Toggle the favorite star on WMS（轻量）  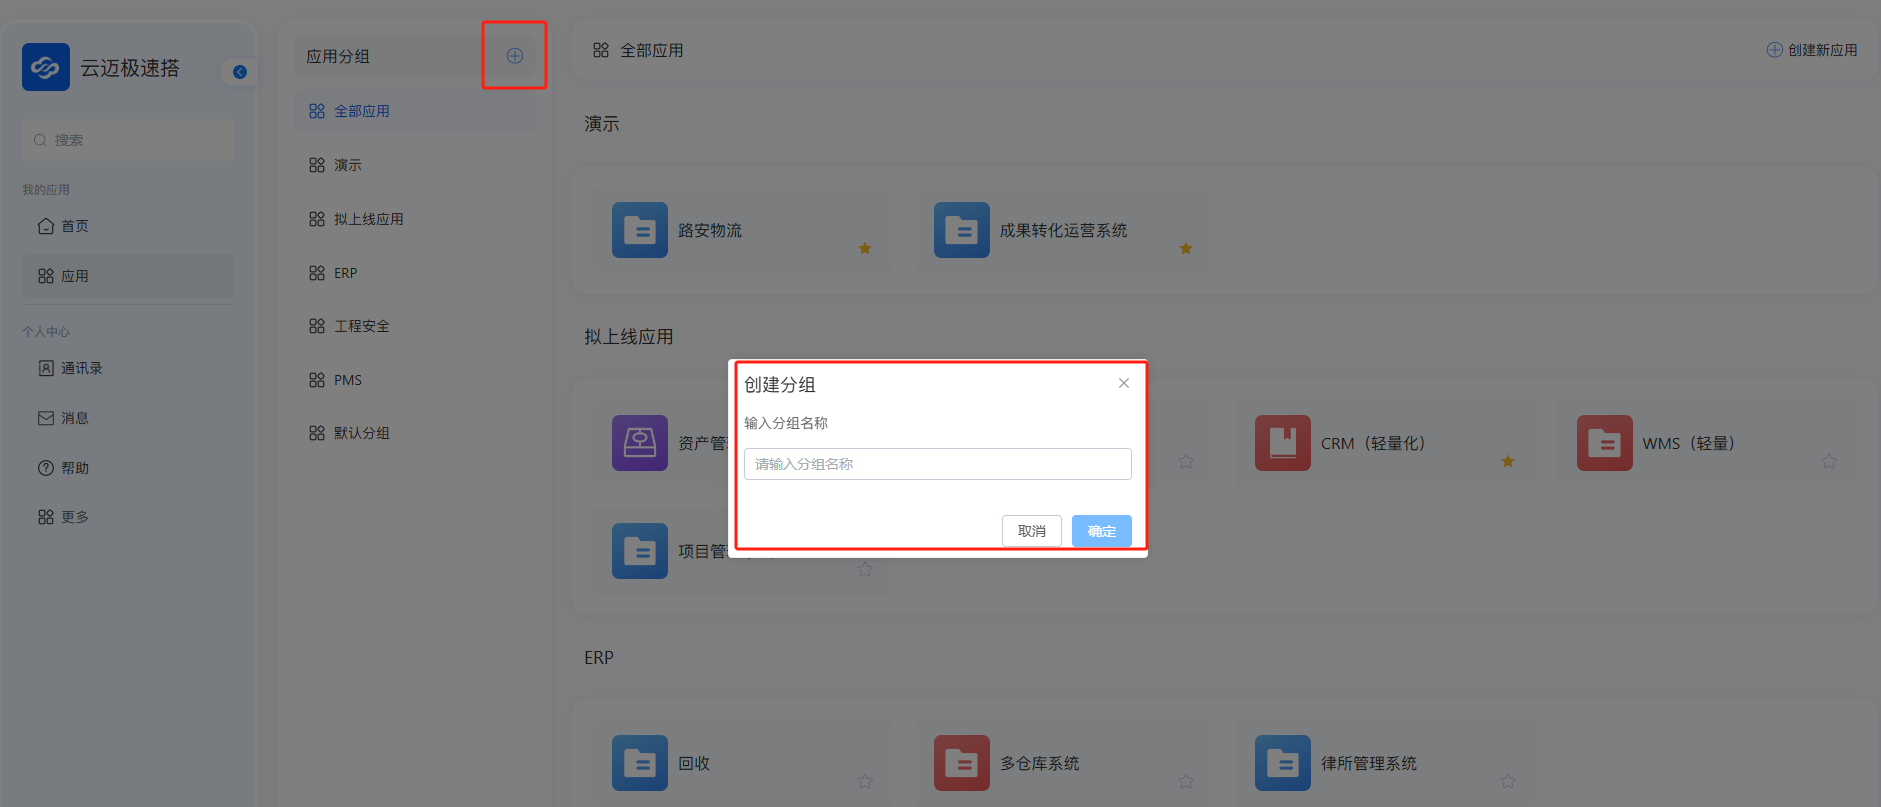tap(1828, 461)
